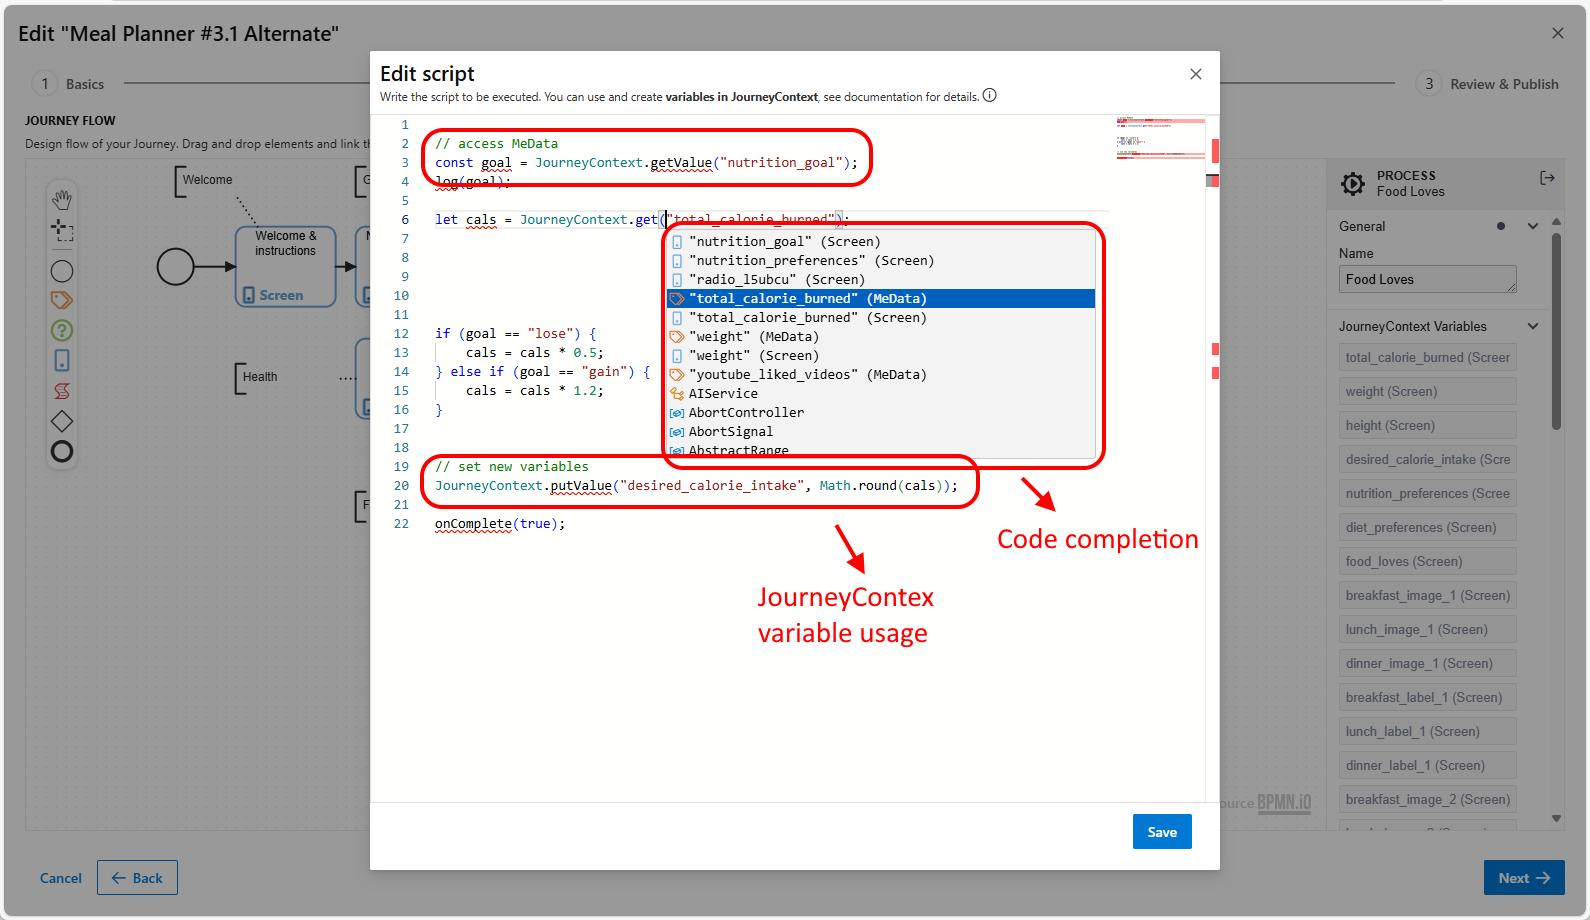Pick the red script task palette icon

pyautogui.click(x=62, y=391)
